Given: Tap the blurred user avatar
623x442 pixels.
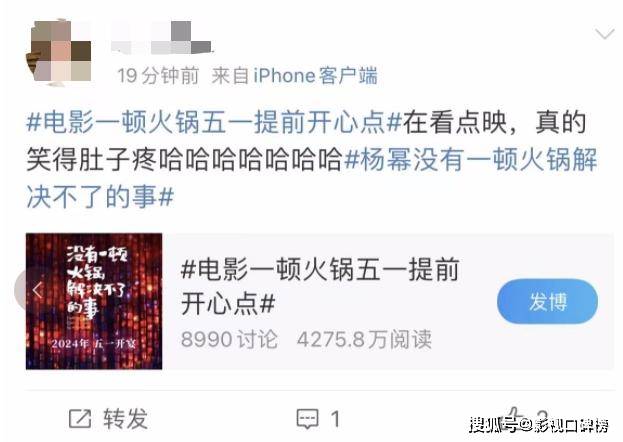Looking at the screenshot, I should click(x=59, y=52).
